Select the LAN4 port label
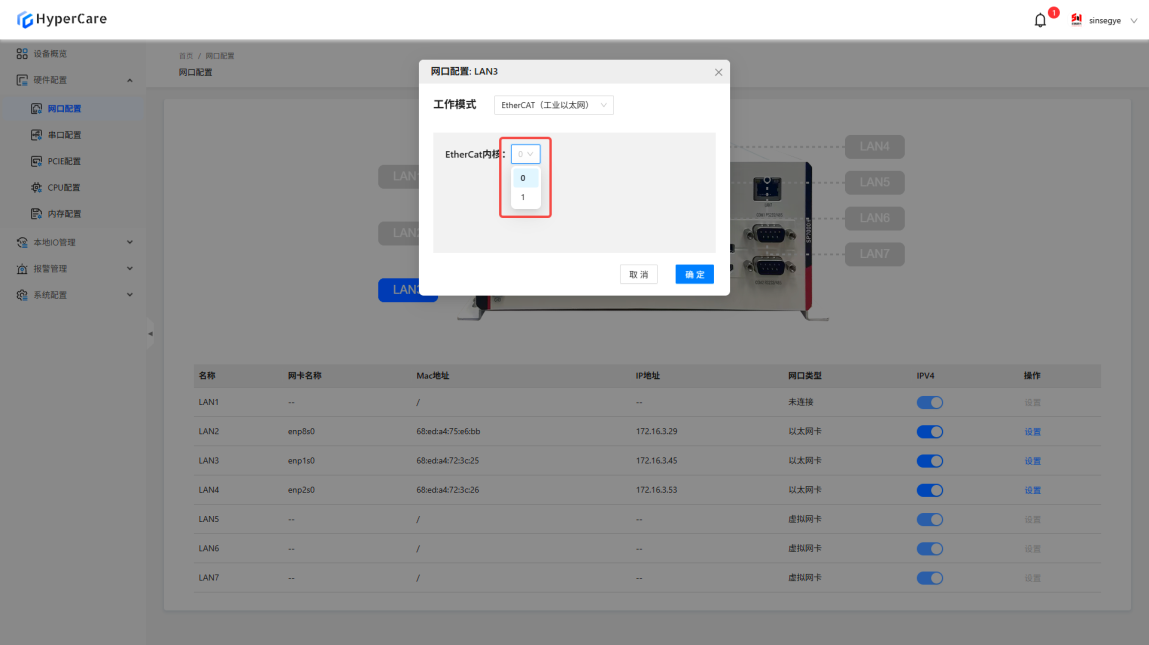 pos(874,147)
